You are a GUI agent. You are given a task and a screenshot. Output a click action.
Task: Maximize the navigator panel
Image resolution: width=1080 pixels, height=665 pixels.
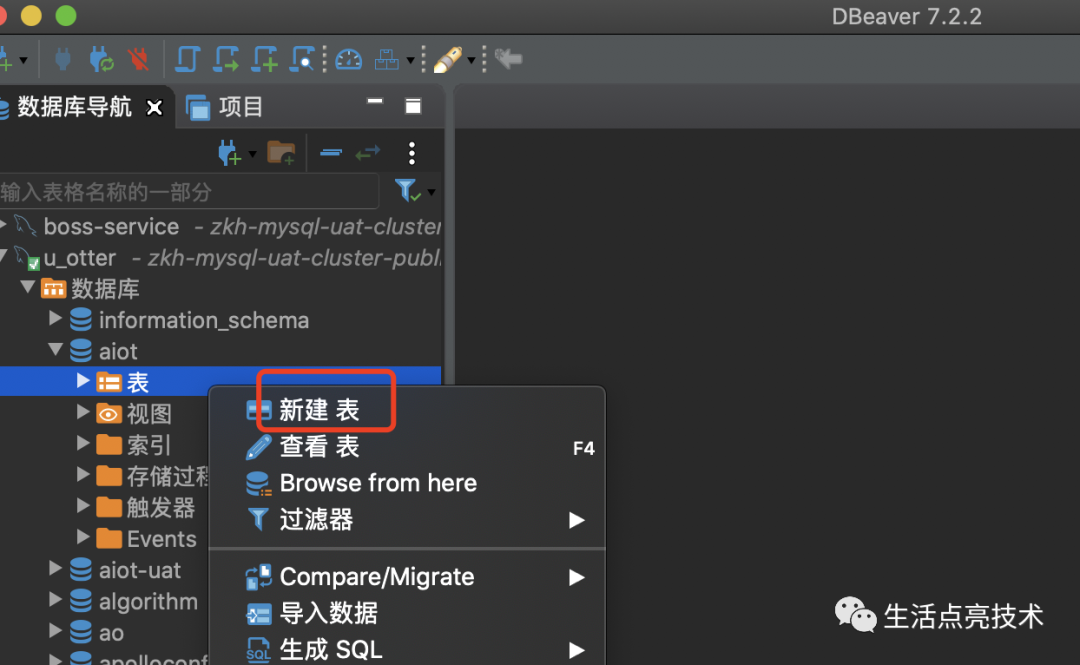click(413, 106)
